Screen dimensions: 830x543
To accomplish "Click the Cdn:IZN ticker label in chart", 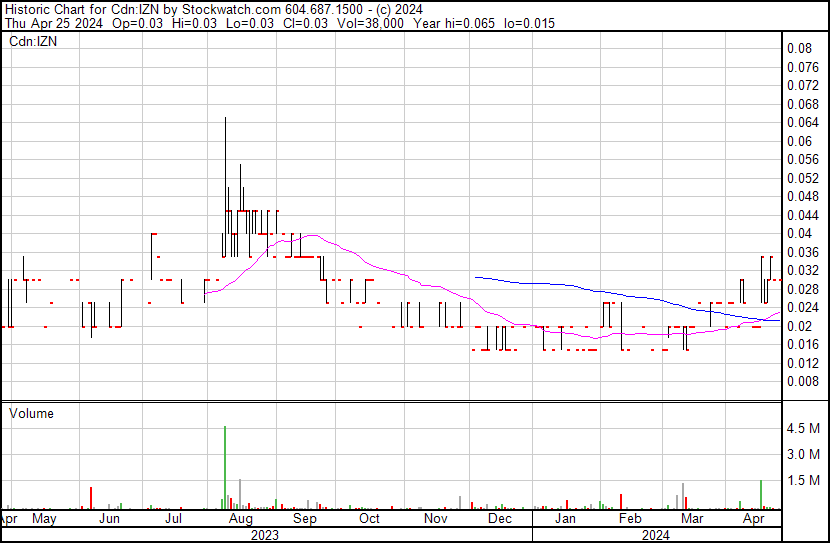I will 33,43.
